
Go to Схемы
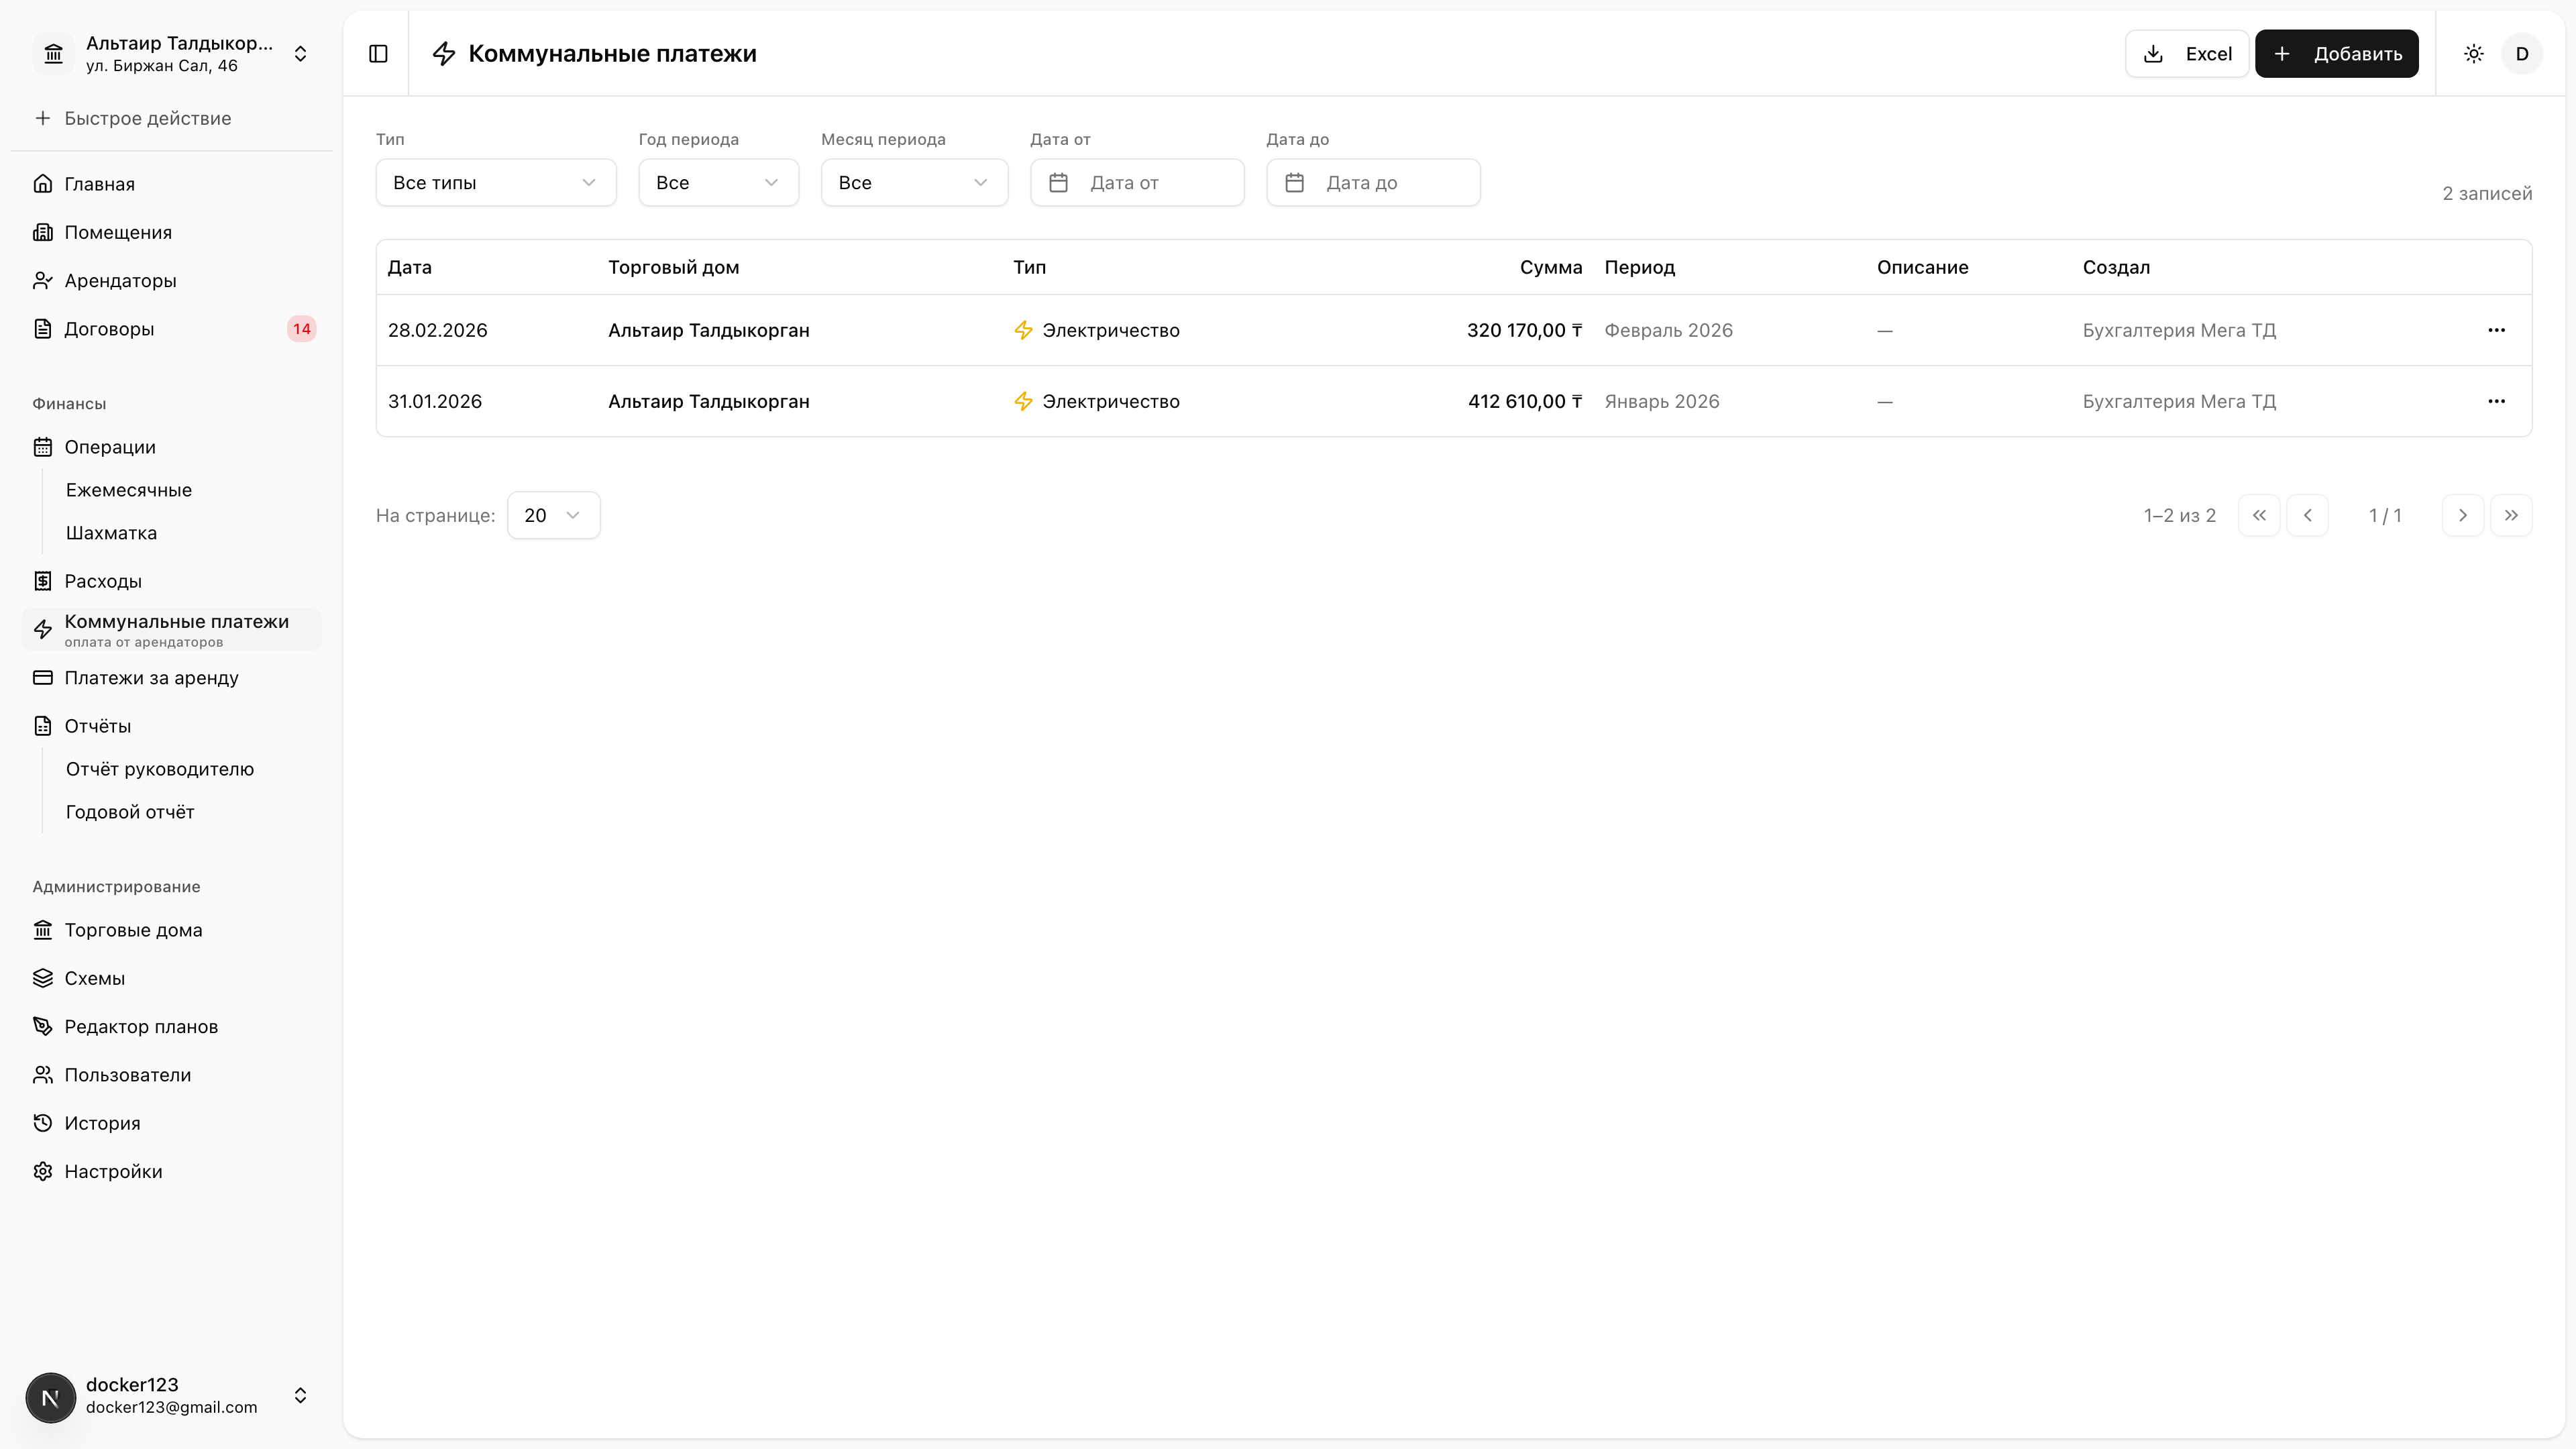click(172, 978)
